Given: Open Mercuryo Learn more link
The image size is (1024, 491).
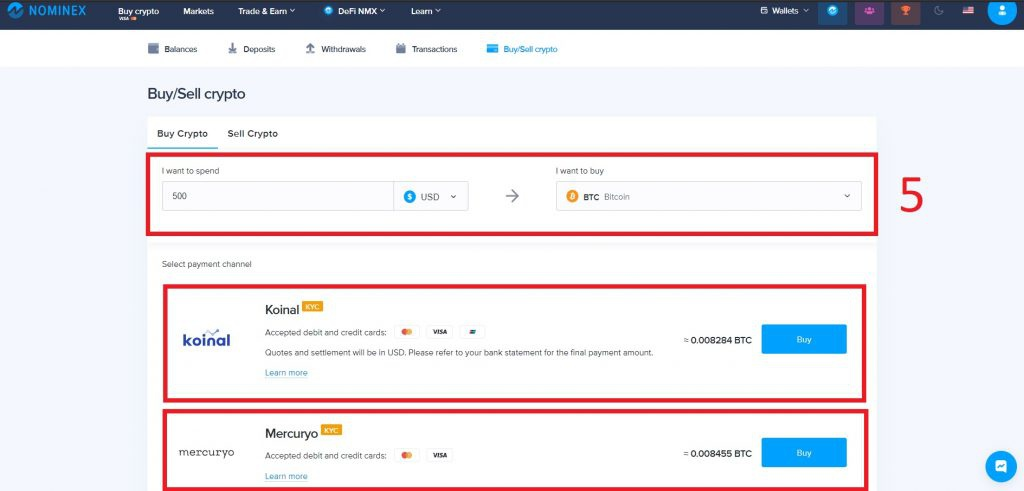Looking at the screenshot, I should click(286, 476).
